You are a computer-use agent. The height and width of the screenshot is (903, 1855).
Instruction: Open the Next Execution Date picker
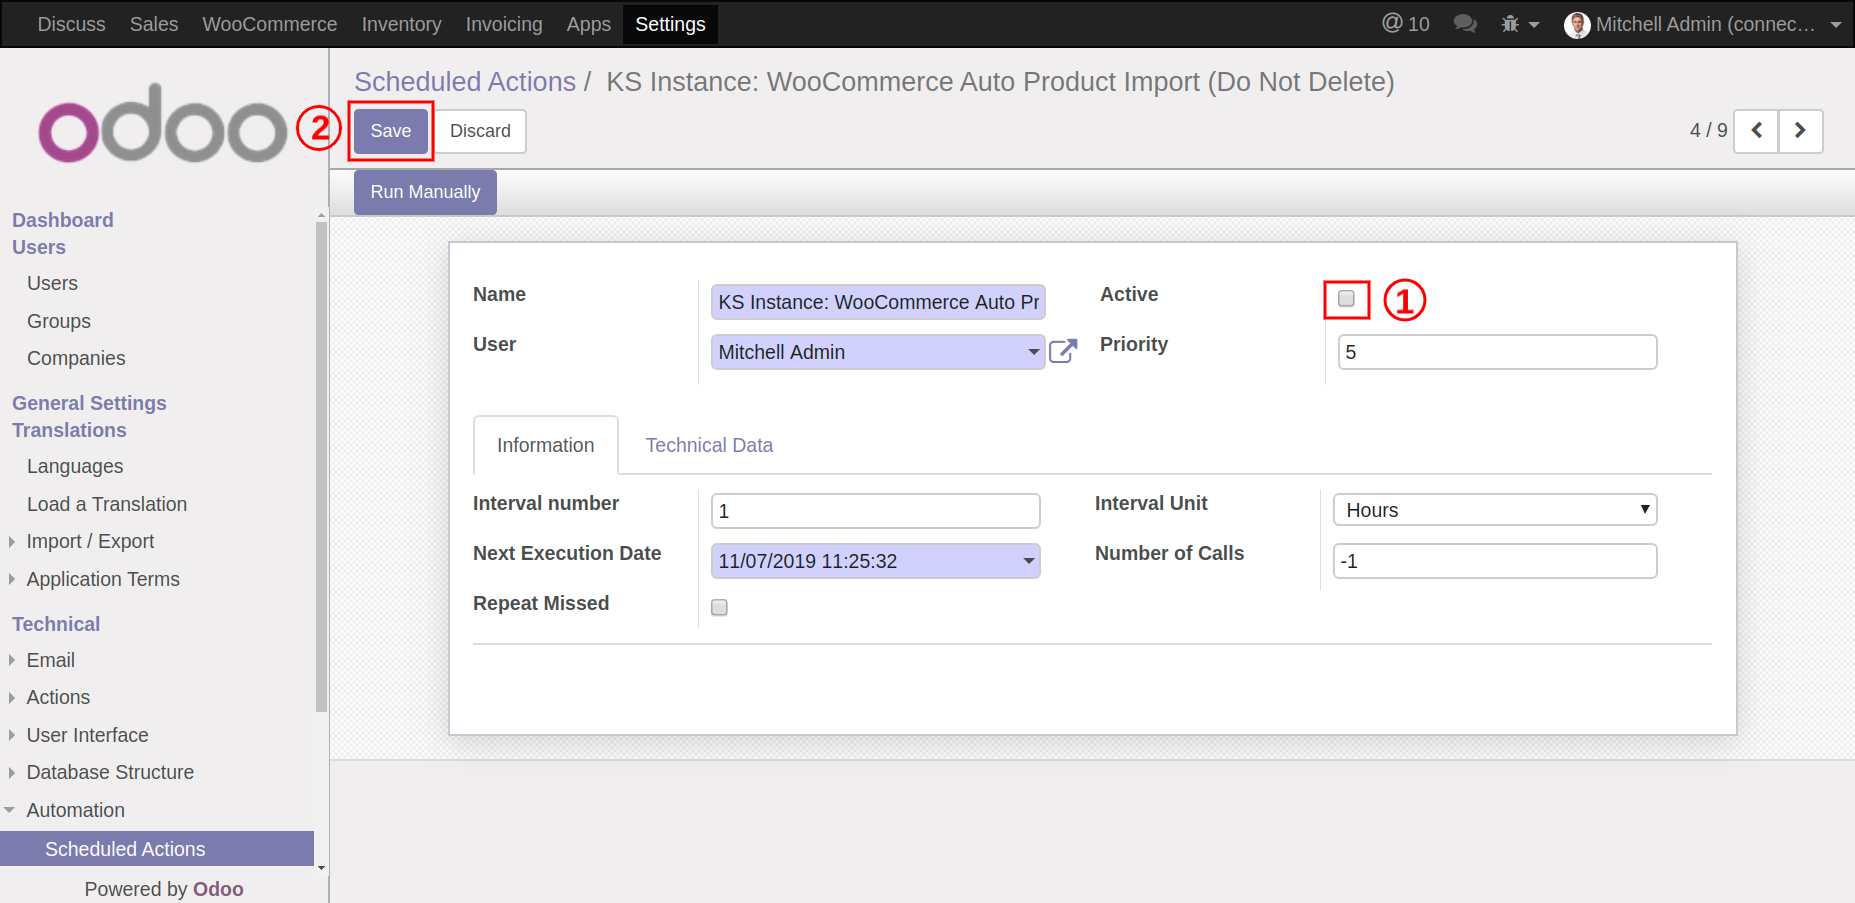click(875, 561)
